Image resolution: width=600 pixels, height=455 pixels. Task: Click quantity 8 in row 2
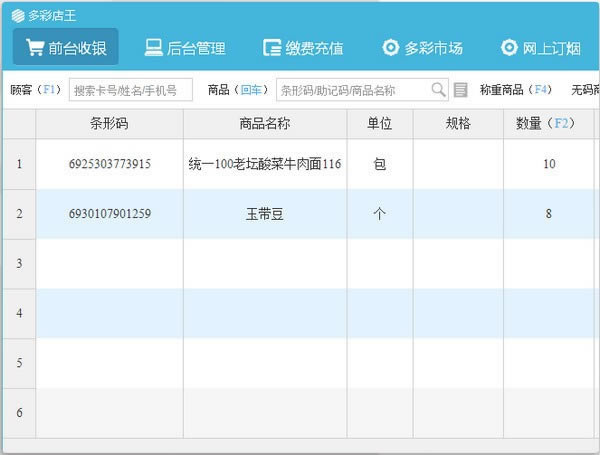click(549, 214)
